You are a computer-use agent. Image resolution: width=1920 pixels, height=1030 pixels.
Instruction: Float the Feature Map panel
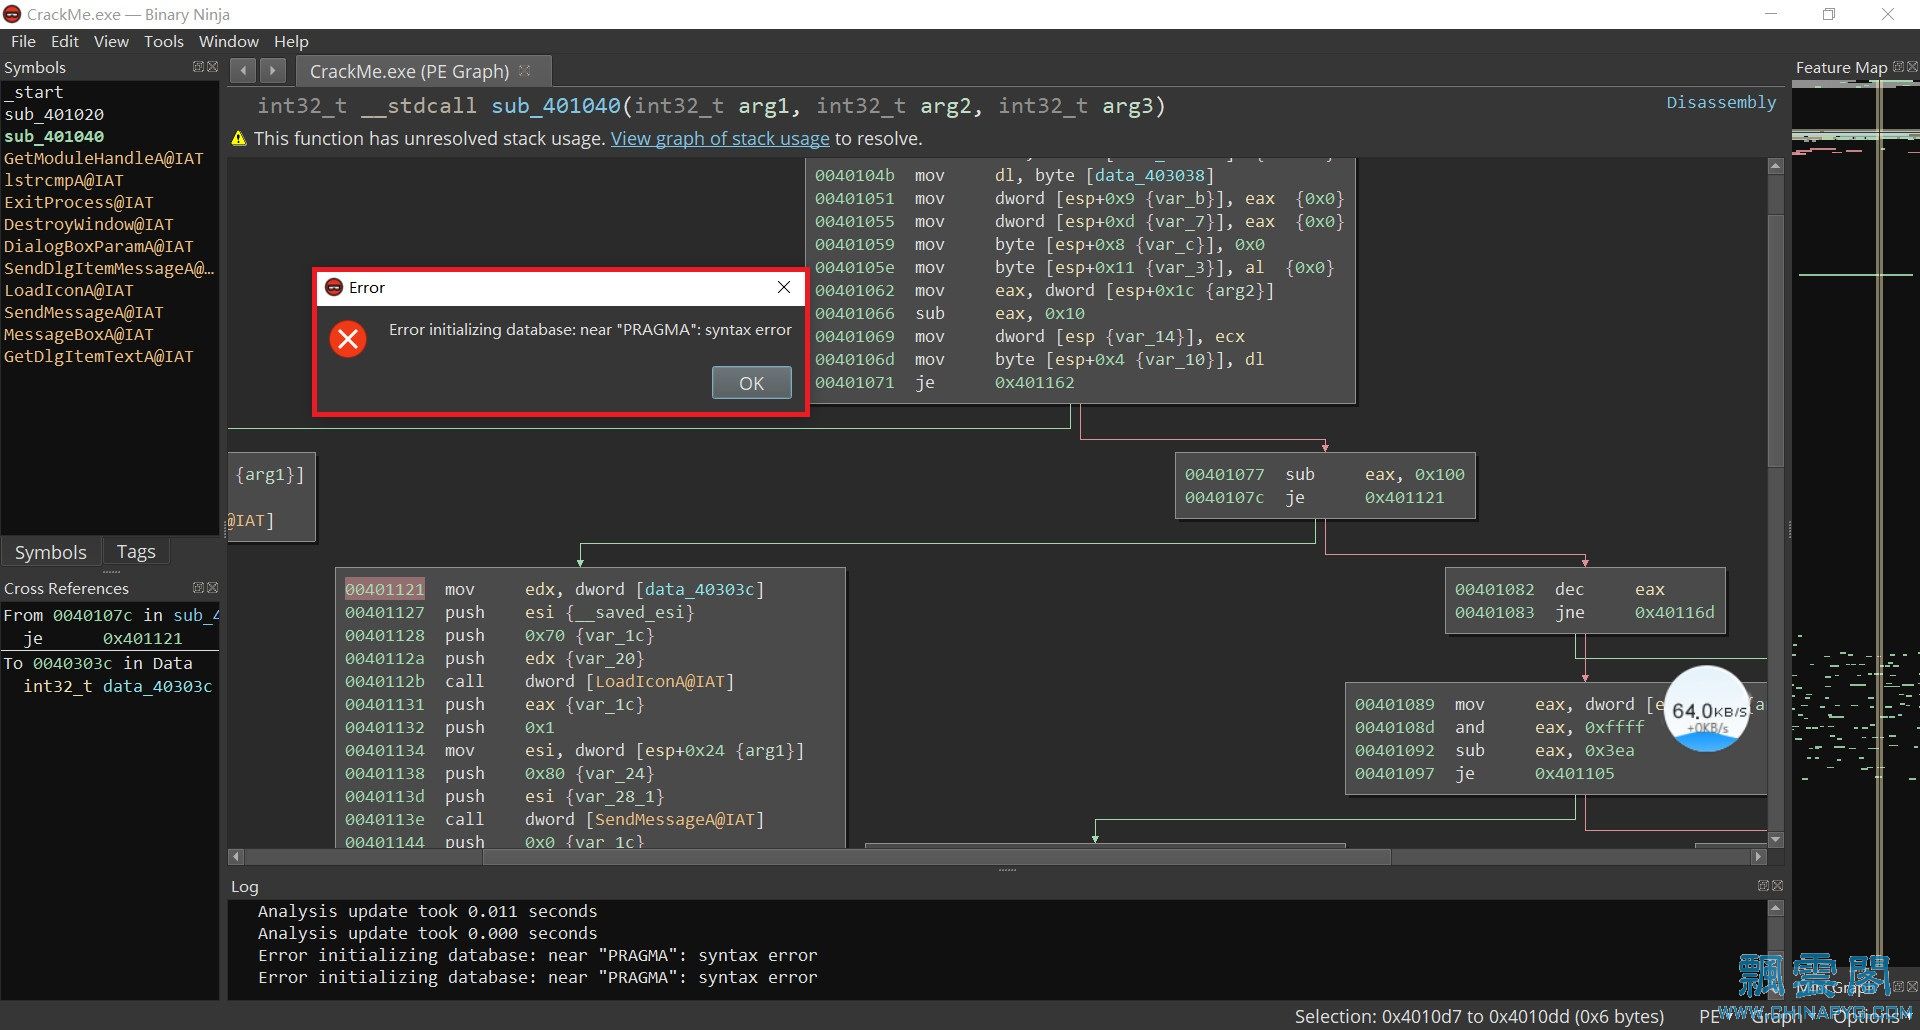point(1898,67)
